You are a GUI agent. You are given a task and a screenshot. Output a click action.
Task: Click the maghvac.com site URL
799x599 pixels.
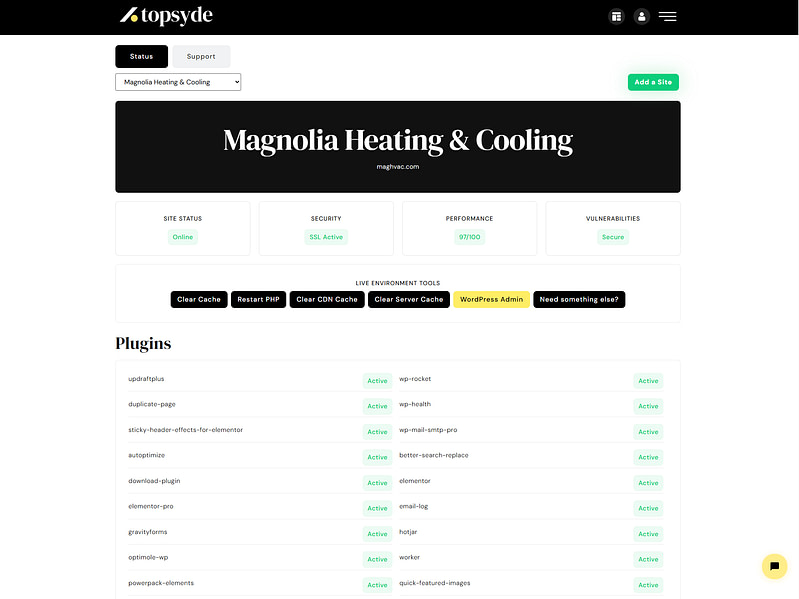click(x=398, y=167)
